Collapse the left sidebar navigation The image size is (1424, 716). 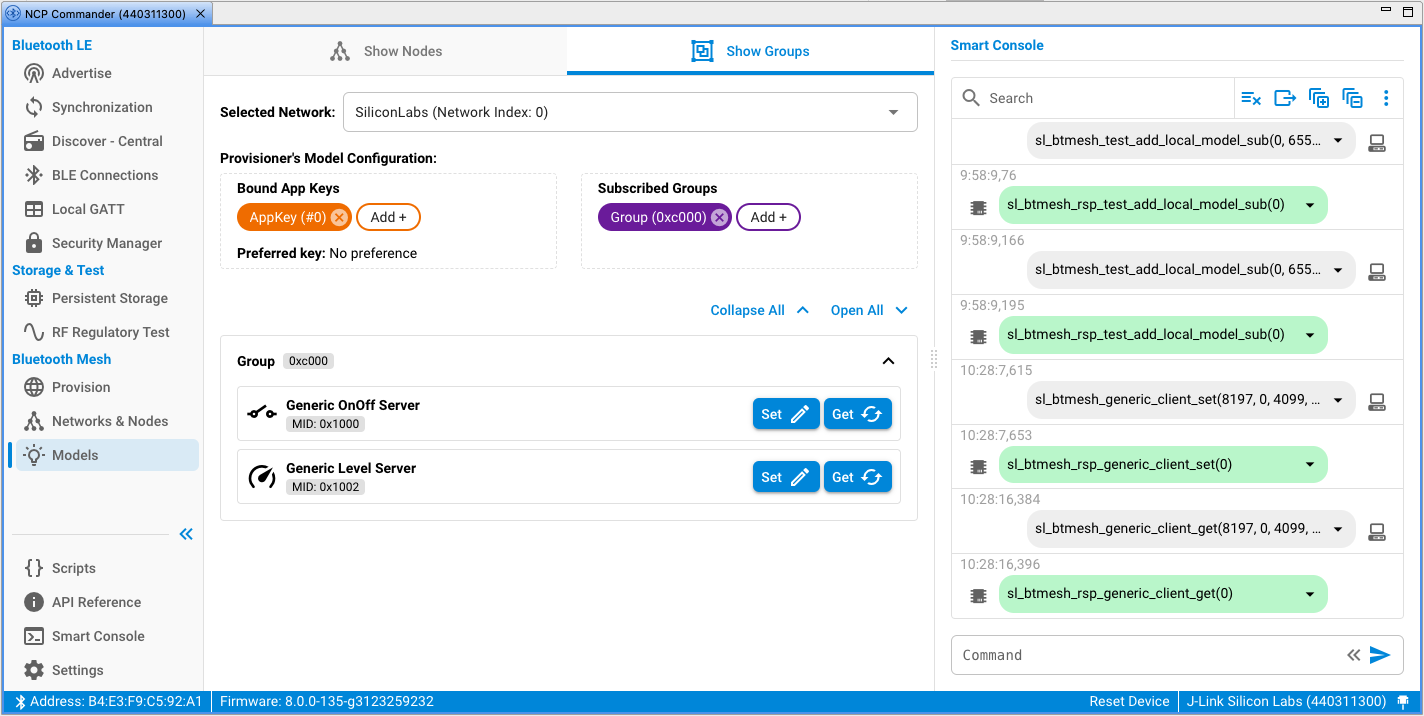pyautogui.click(x=186, y=534)
